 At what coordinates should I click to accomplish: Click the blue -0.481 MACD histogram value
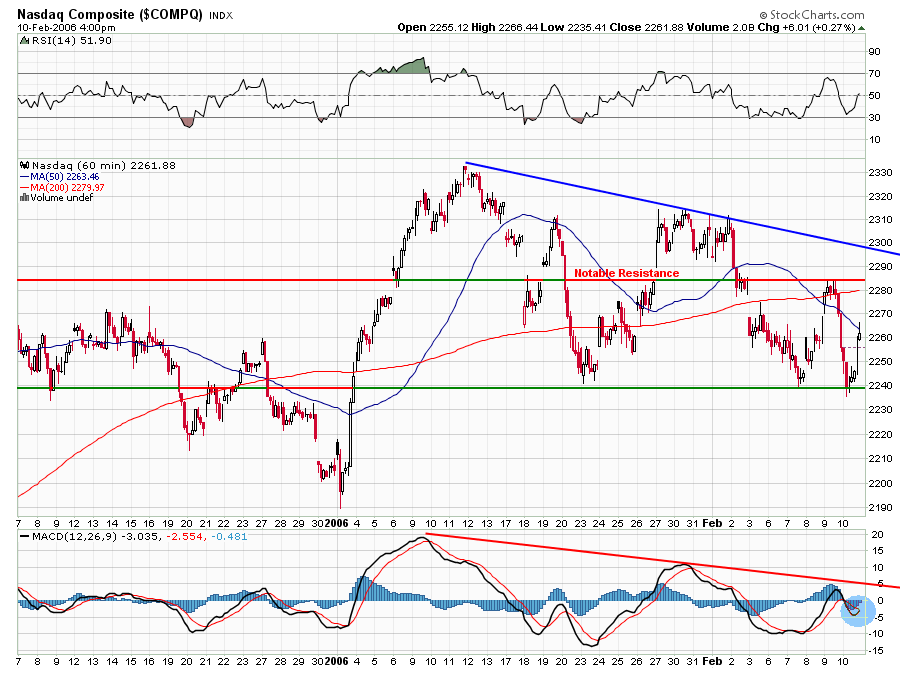[x=229, y=537]
